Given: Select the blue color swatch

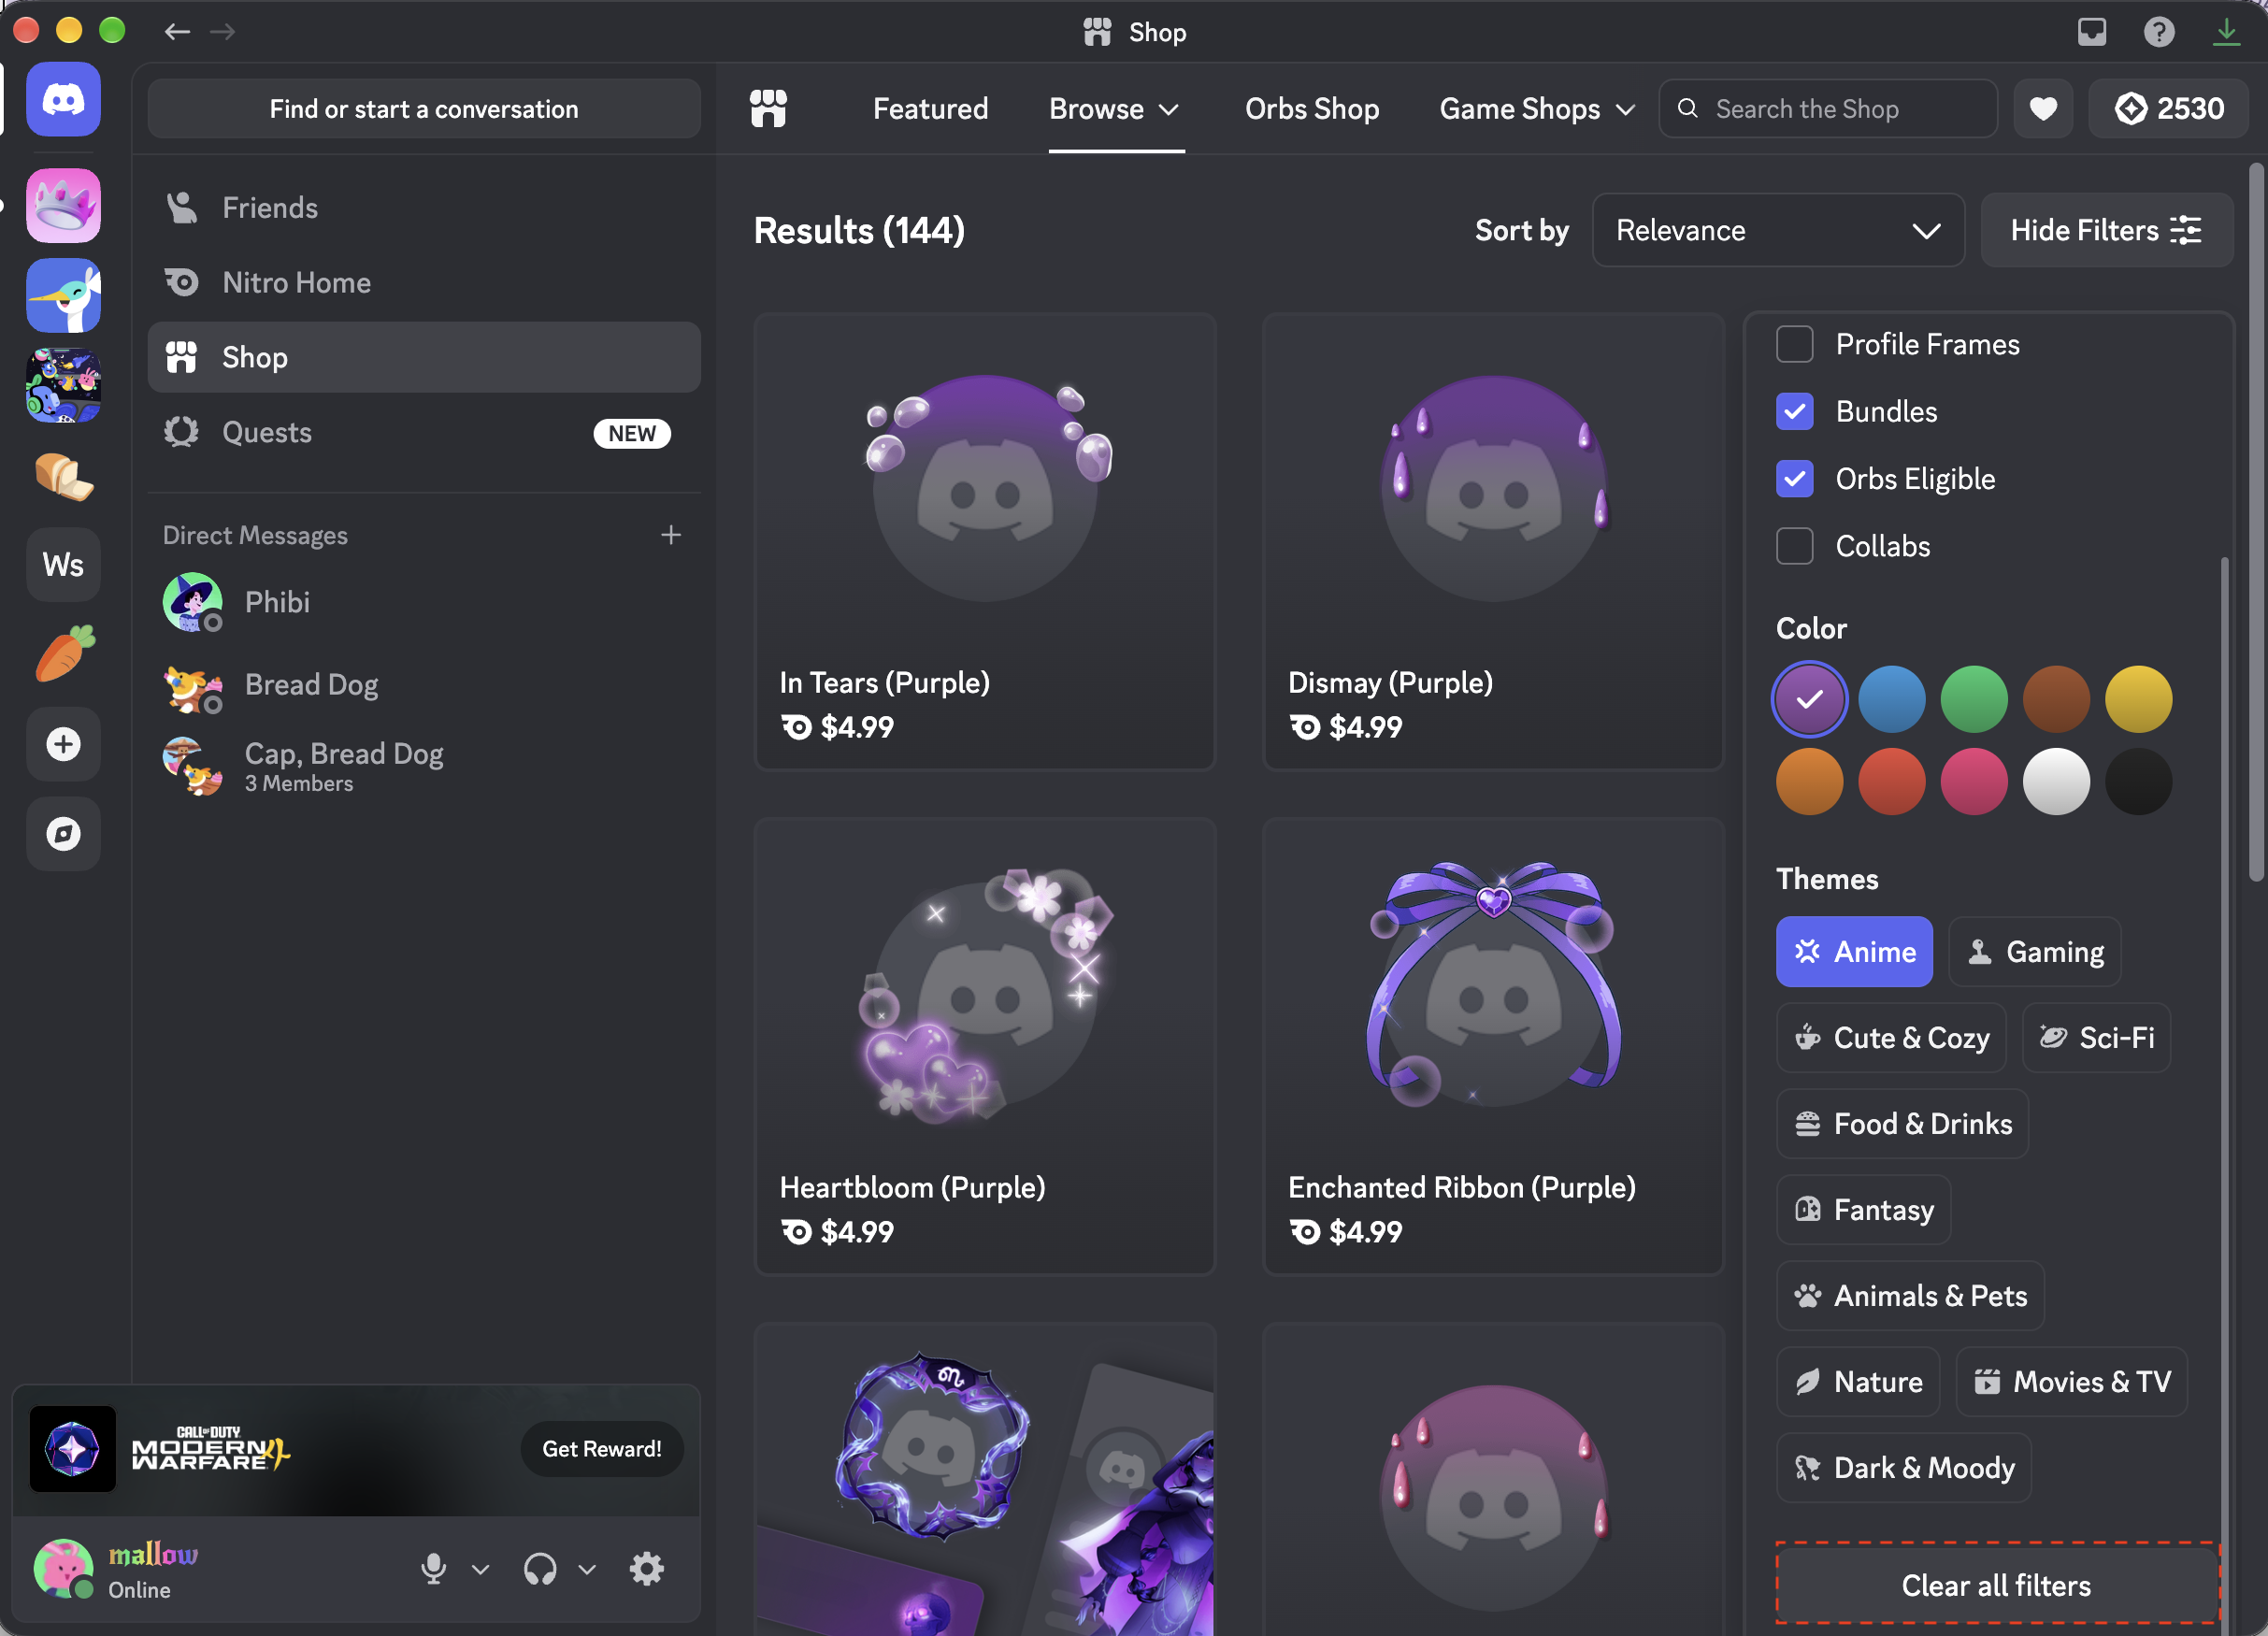Looking at the screenshot, I should [1891, 699].
